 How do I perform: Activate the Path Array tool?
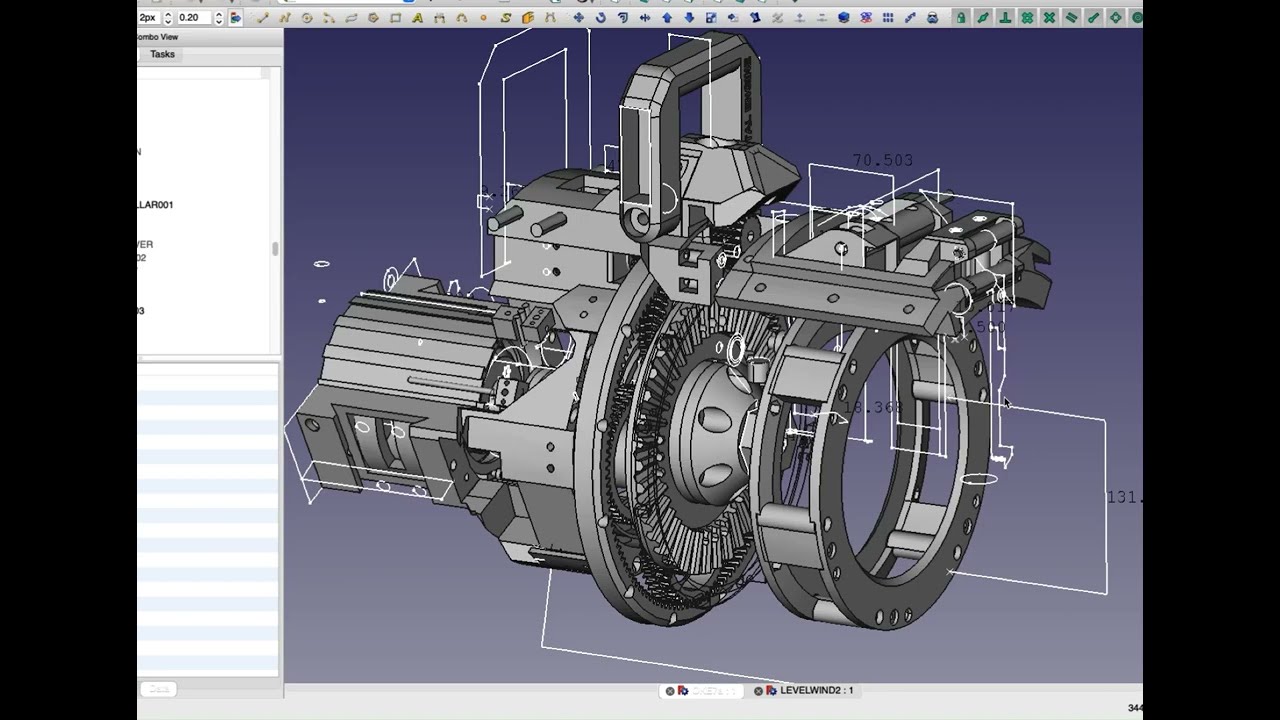tap(909, 18)
